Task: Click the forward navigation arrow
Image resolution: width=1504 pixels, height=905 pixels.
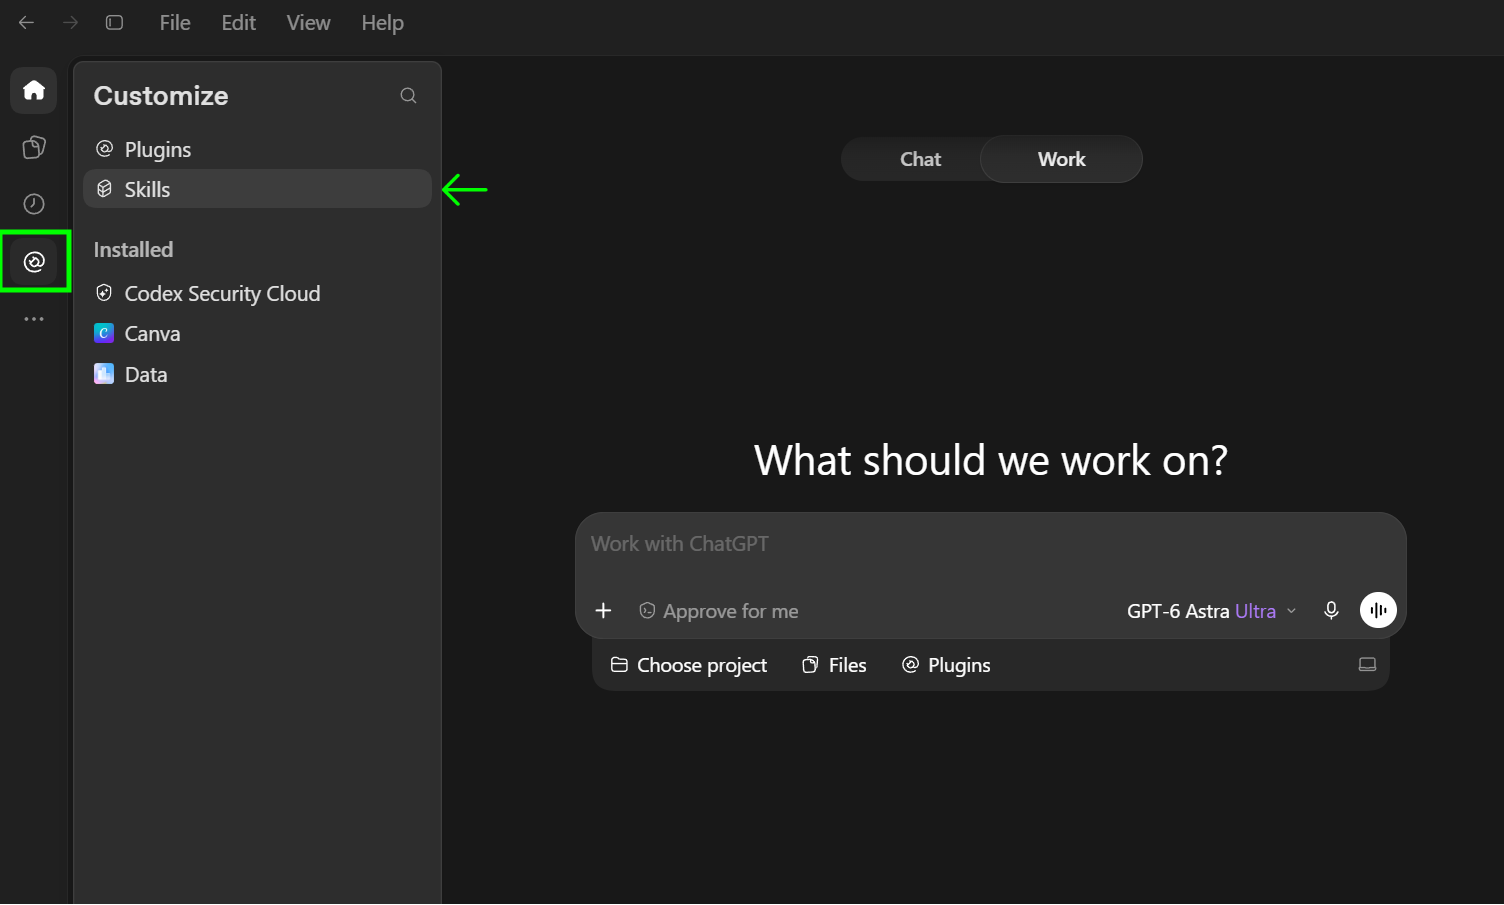Action: (x=71, y=23)
